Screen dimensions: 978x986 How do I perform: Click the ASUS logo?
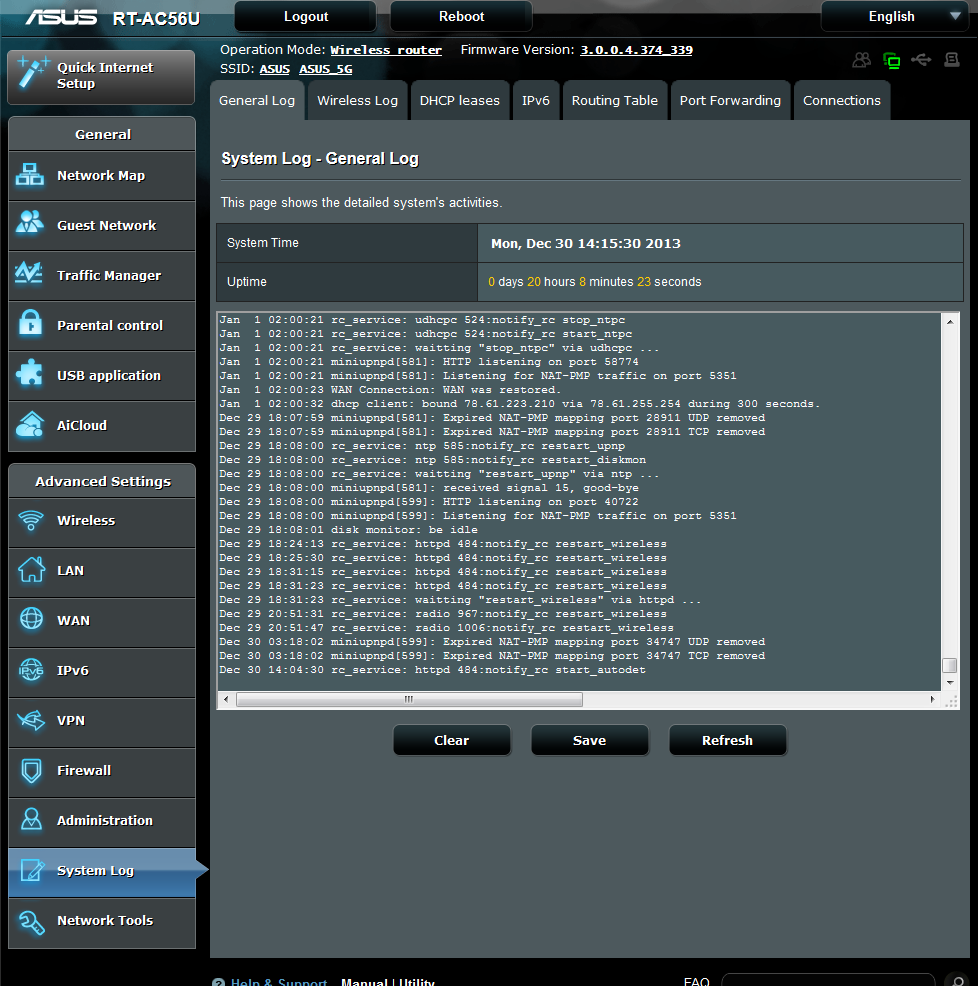coord(61,17)
